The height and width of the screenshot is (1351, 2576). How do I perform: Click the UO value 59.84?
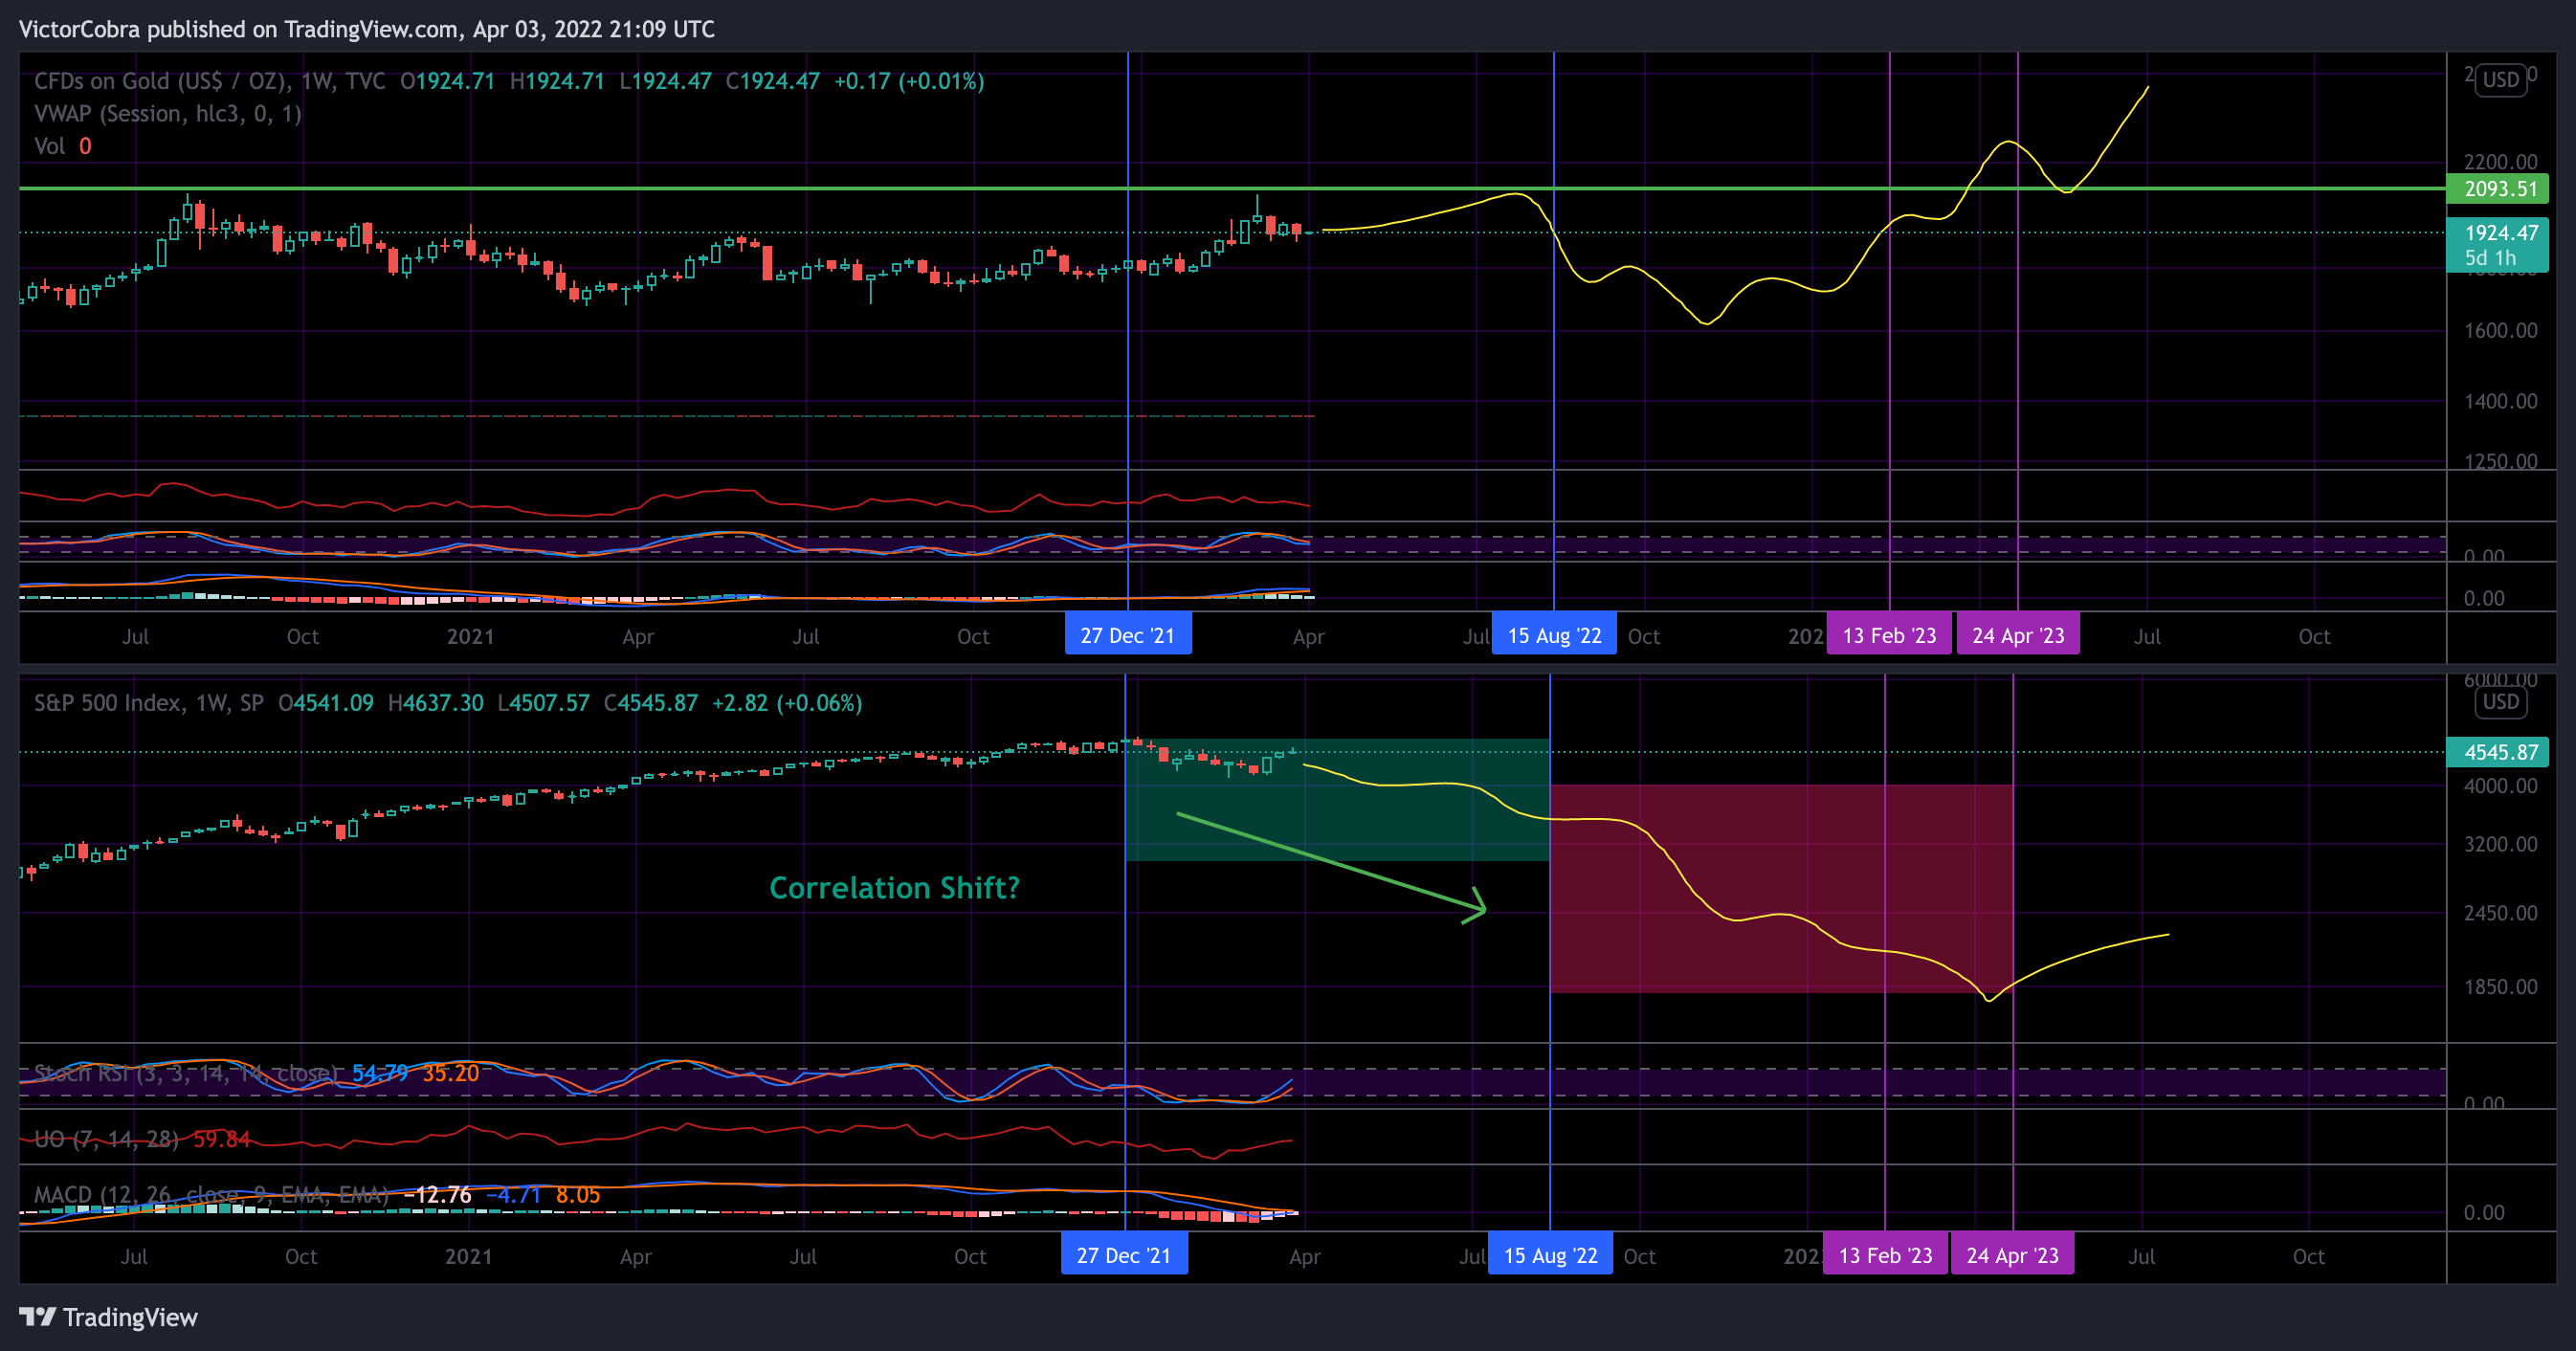(x=221, y=1139)
